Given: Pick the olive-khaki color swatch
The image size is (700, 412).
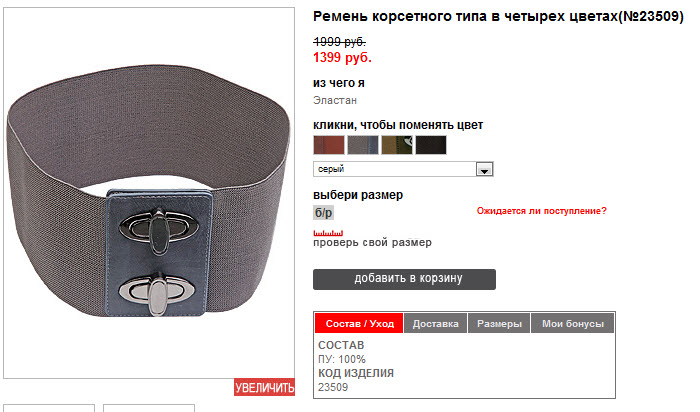Looking at the screenshot, I should pos(397,145).
